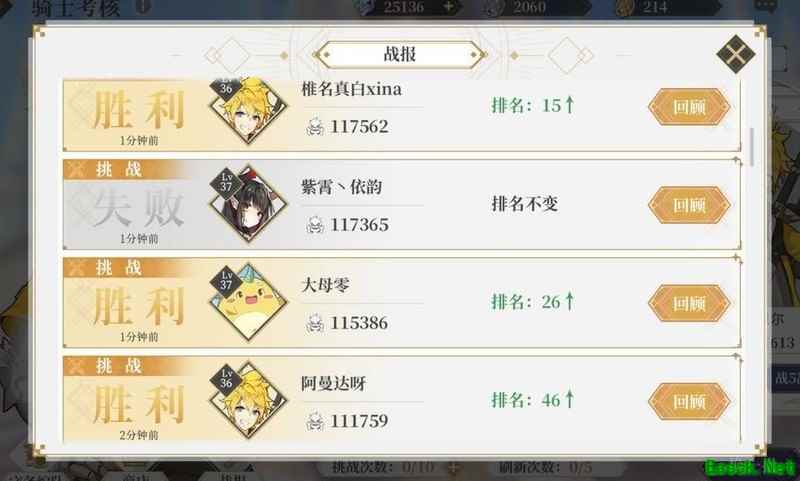Click the battle report scrollbar handle
This screenshot has height=481, width=800.
751,147
